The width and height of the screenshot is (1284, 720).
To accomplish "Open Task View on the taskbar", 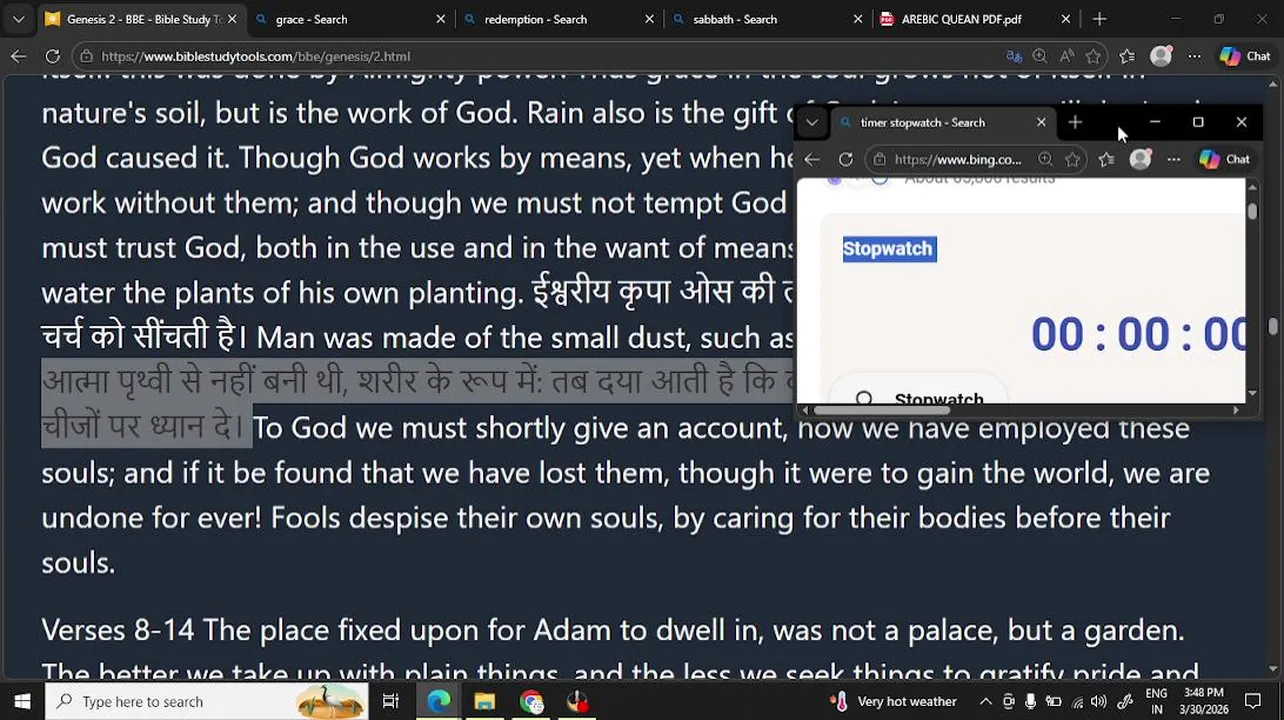I will click(x=391, y=701).
